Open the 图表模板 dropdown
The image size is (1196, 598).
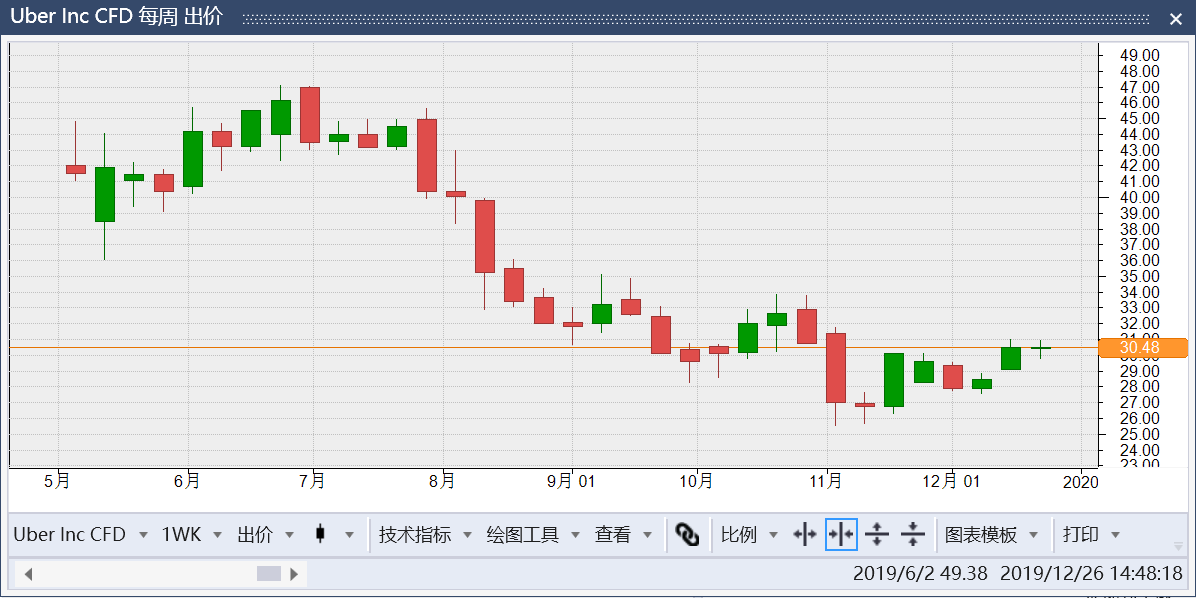992,535
